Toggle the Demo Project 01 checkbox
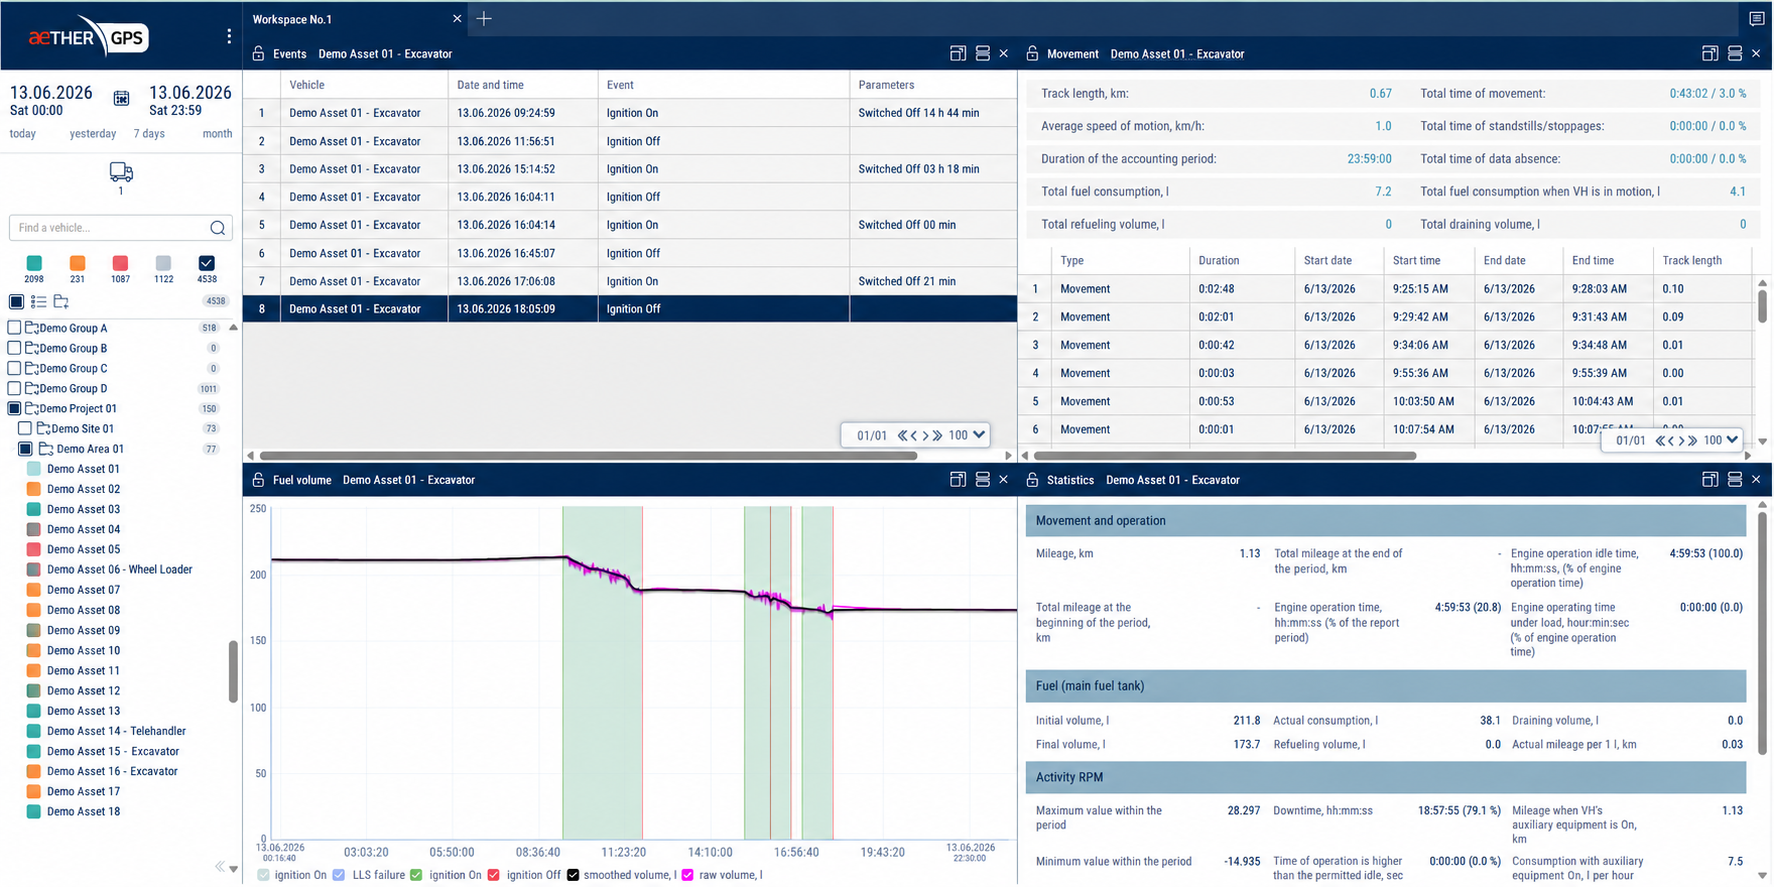Viewport: 1774px width, 887px height. coord(14,408)
